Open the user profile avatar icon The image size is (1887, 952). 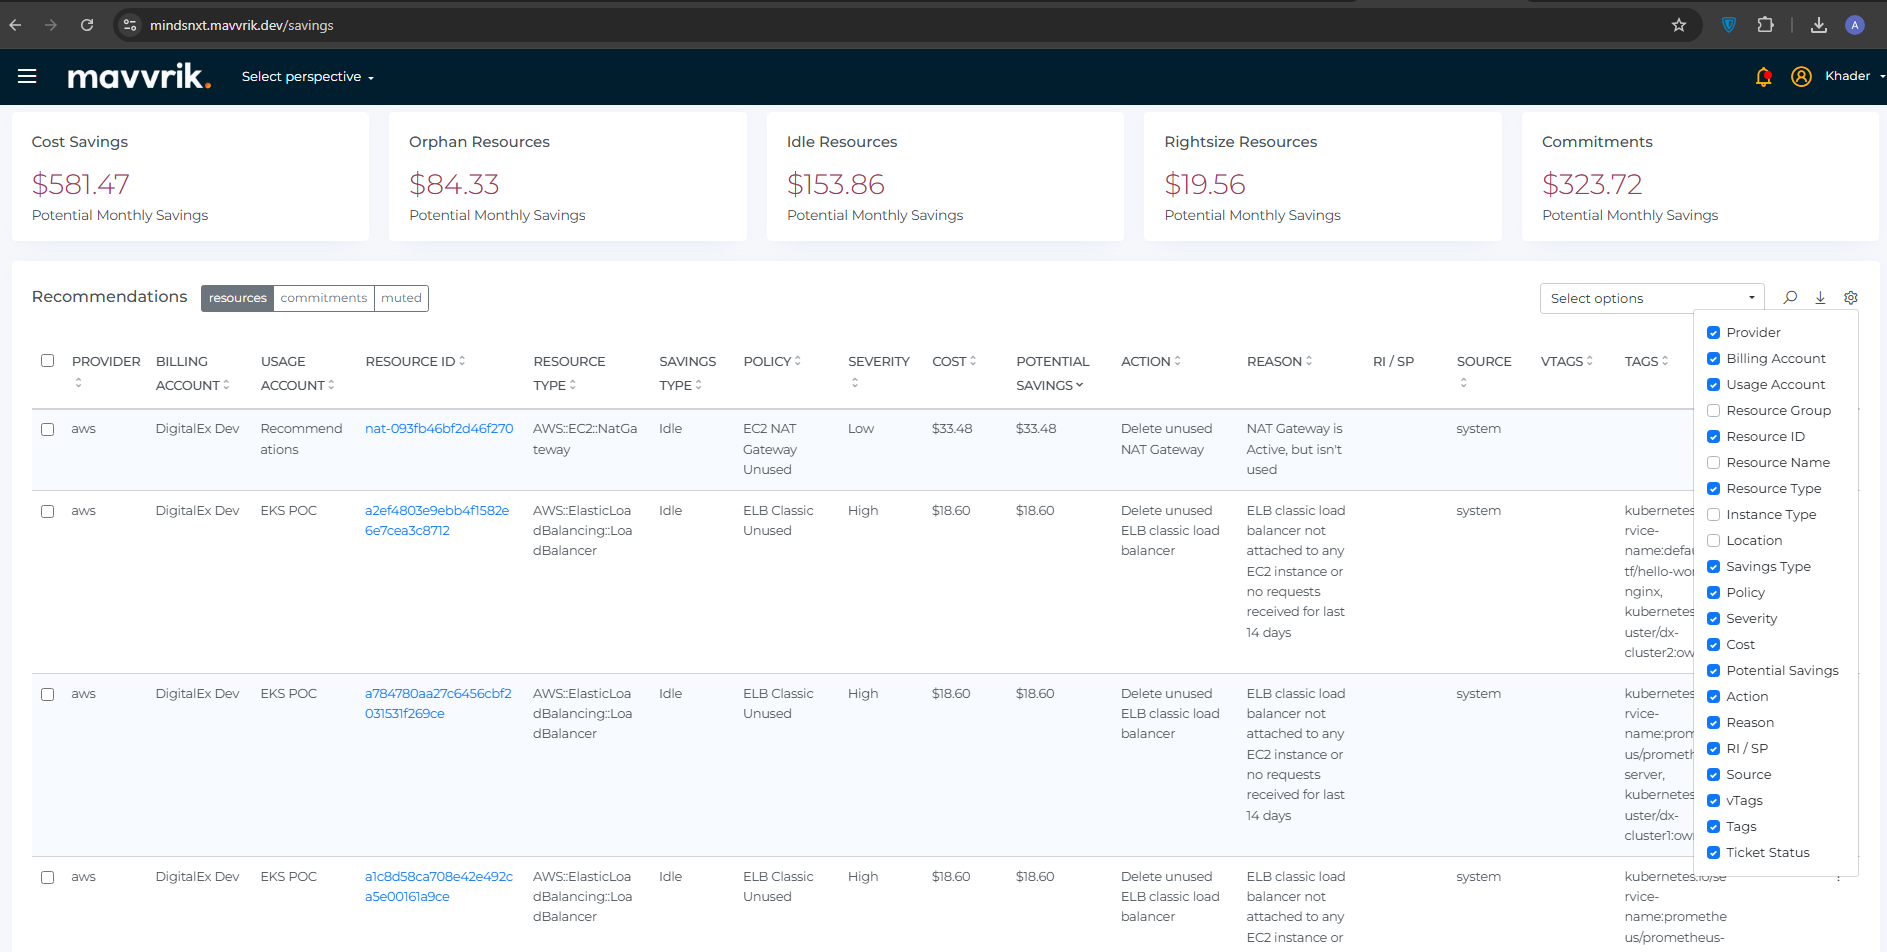pyautogui.click(x=1801, y=77)
